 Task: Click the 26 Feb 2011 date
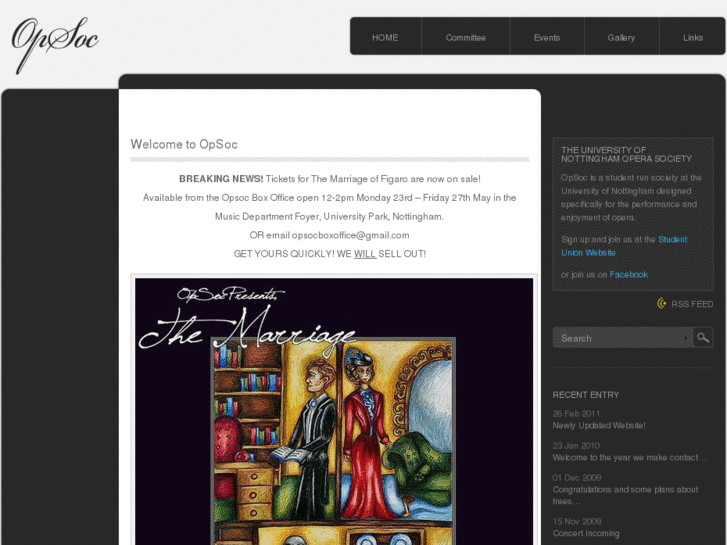[576, 414]
